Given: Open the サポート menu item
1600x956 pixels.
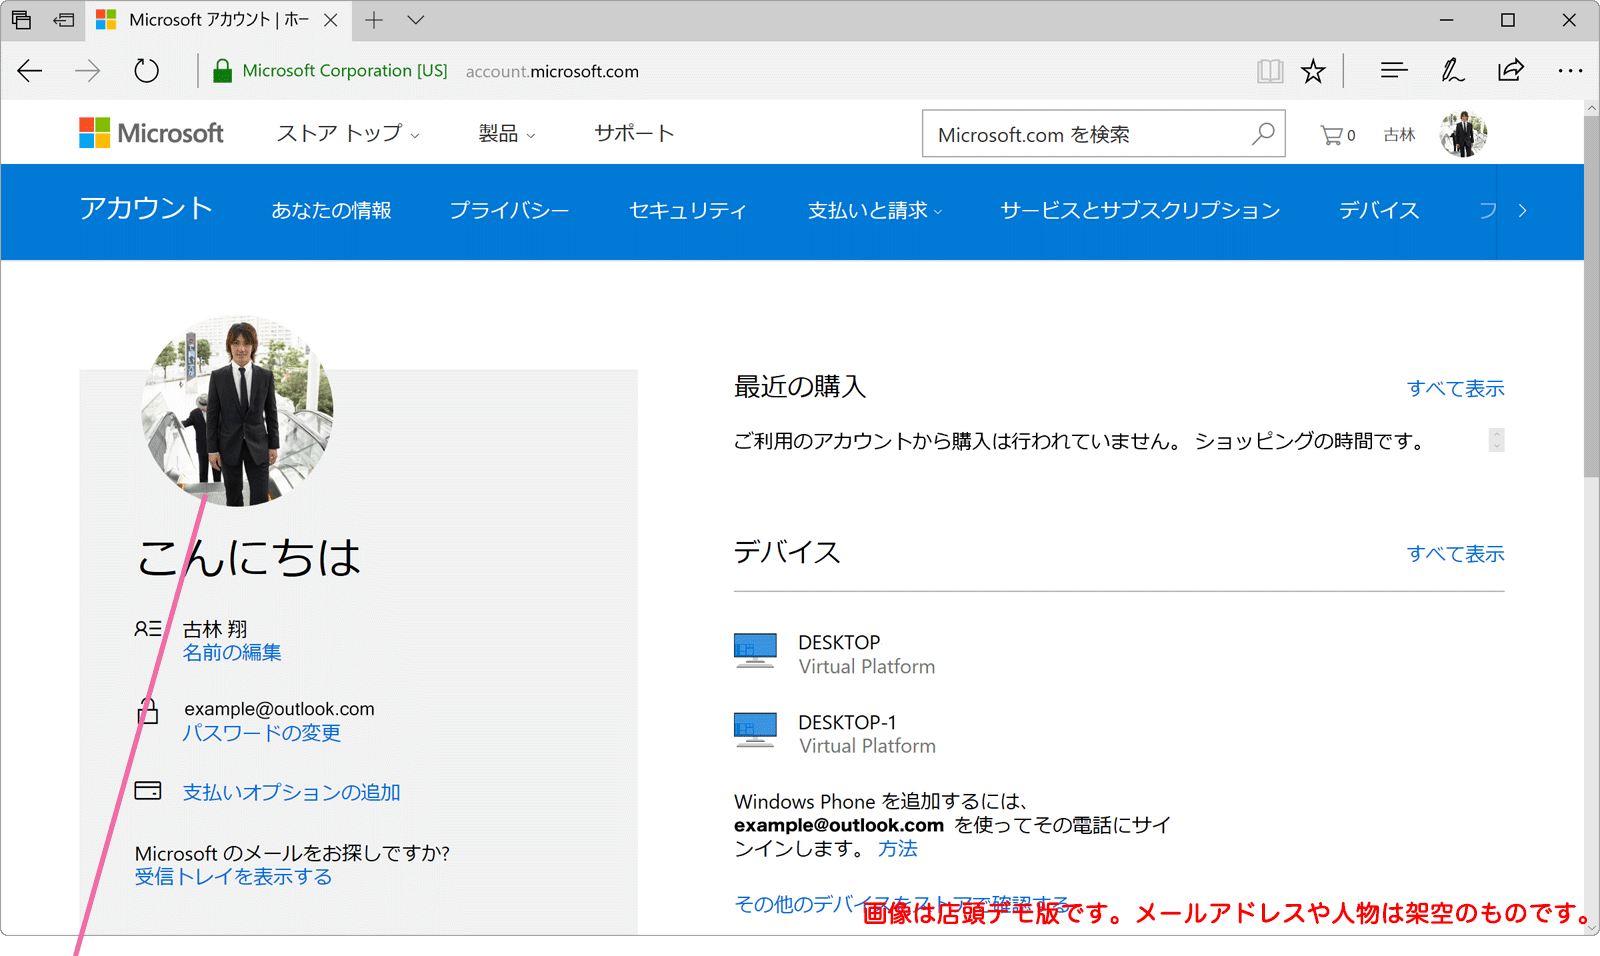Looking at the screenshot, I should (x=634, y=133).
